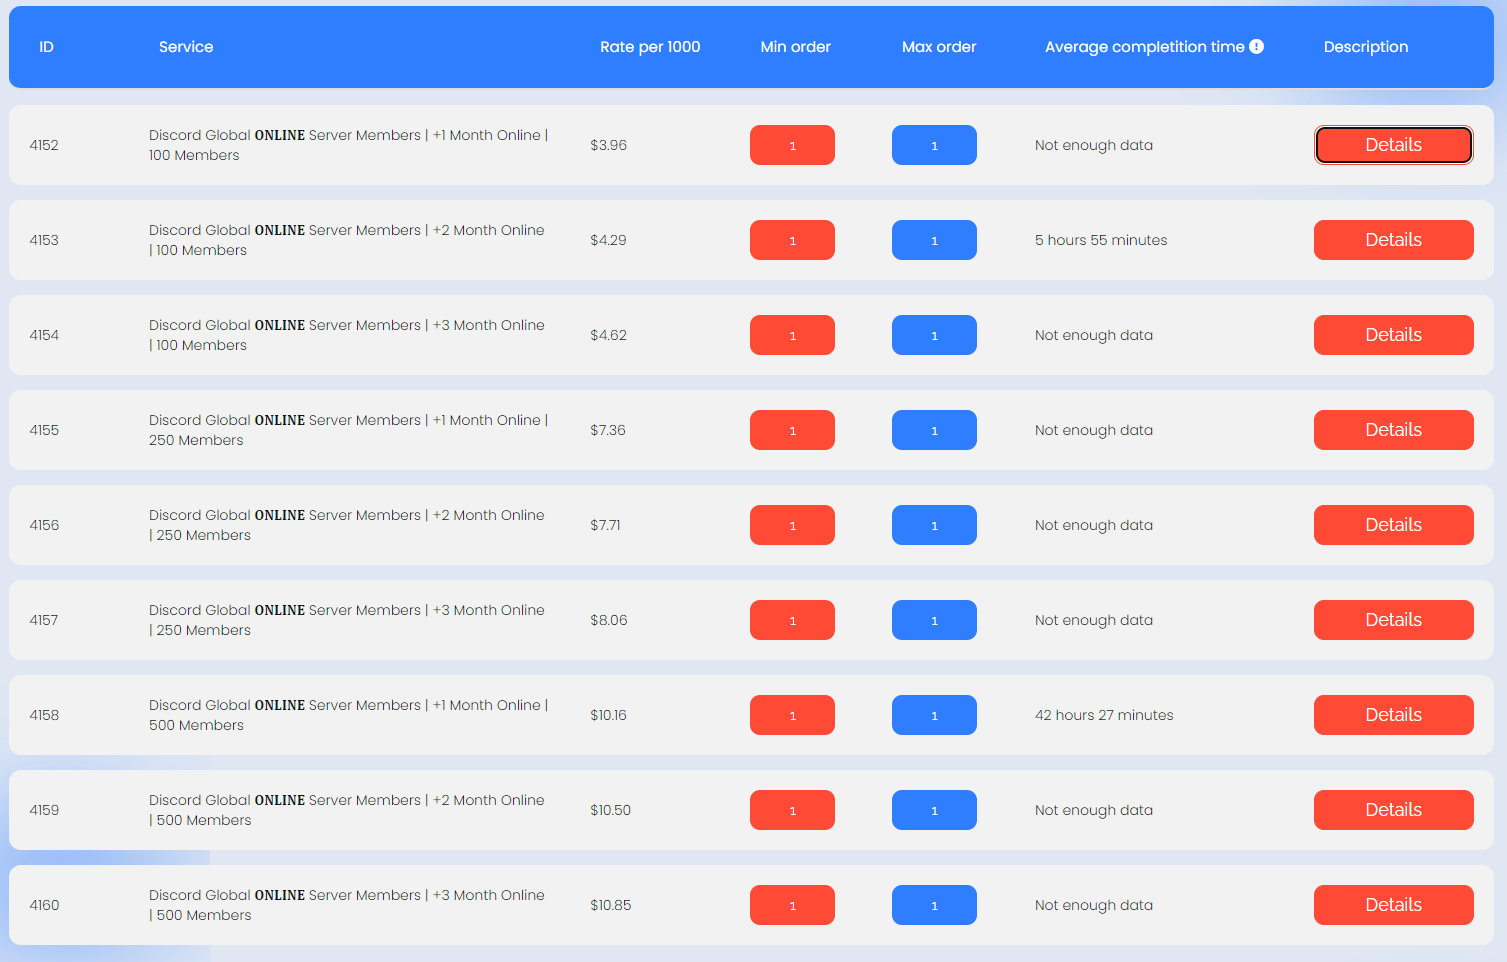This screenshot has height=962, width=1507.
Task: Open Details for service 4152
Action: [1393, 145]
